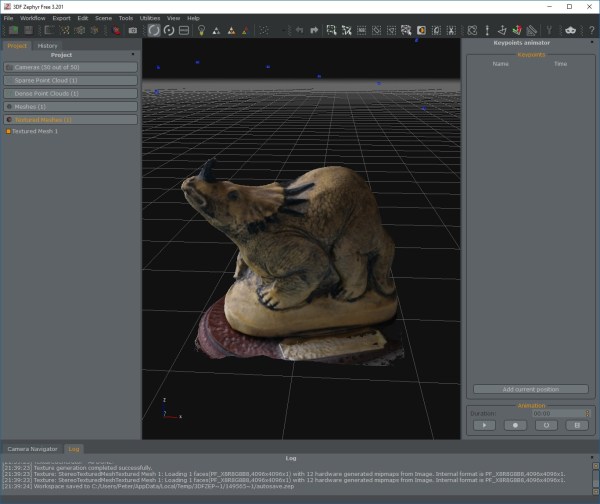Toggle the loop button in animation controls
Screen dimensions: 600x504
[x=546, y=425]
